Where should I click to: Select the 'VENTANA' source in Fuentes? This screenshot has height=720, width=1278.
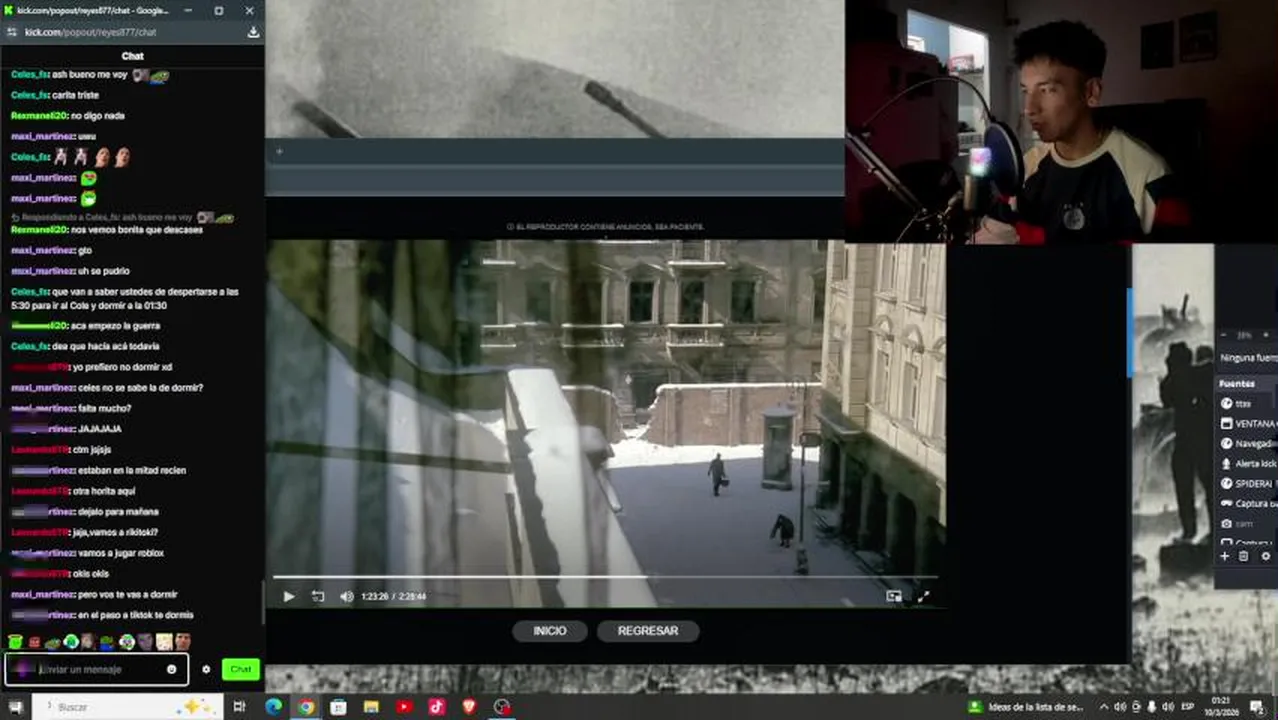click(x=1247, y=423)
